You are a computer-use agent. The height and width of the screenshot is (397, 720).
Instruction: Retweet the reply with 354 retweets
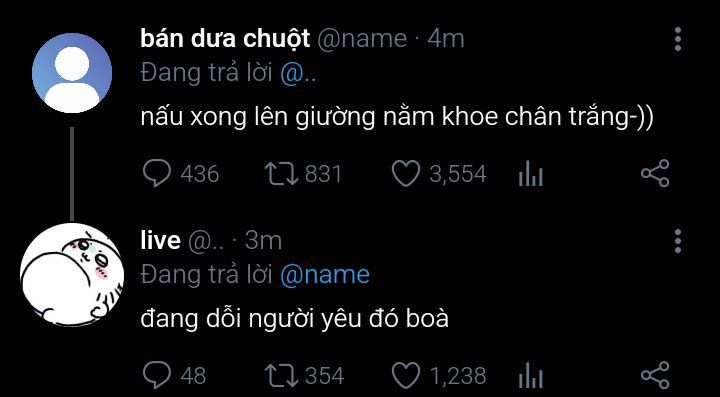pos(281,375)
